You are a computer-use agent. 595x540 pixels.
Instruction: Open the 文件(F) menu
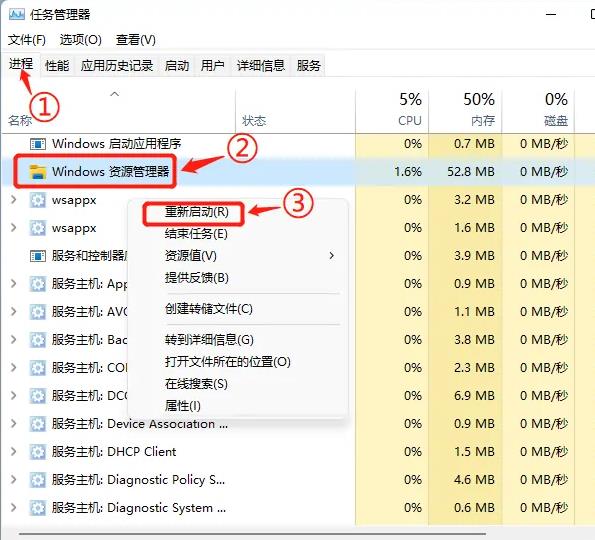(27, 40)
